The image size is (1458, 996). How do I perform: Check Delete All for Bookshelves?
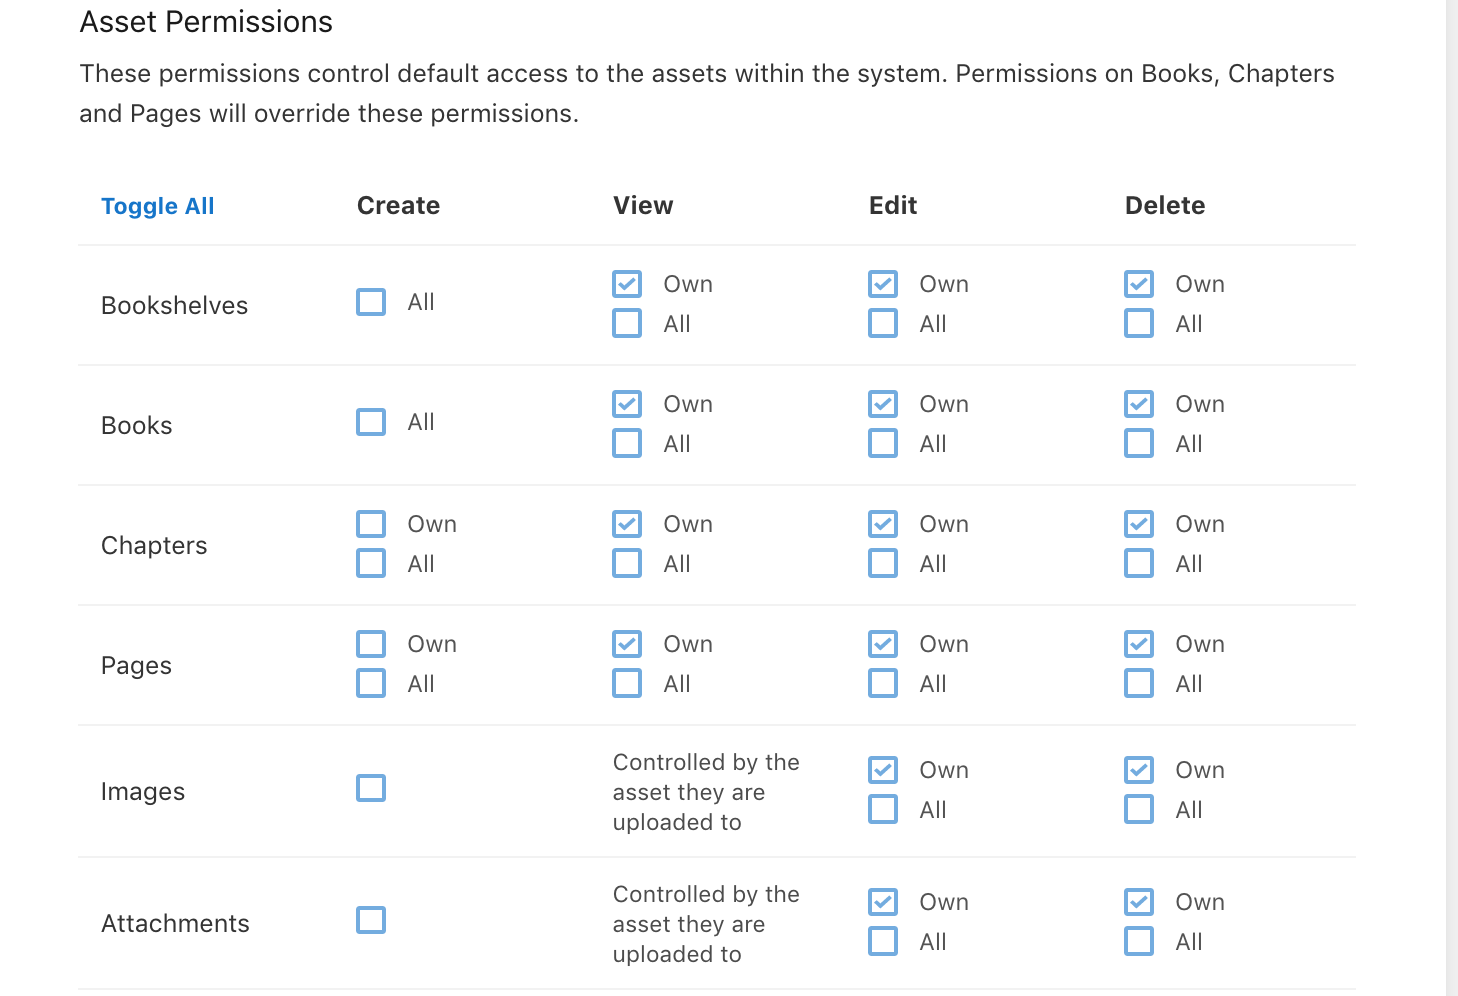click(x=1138, y=323)
